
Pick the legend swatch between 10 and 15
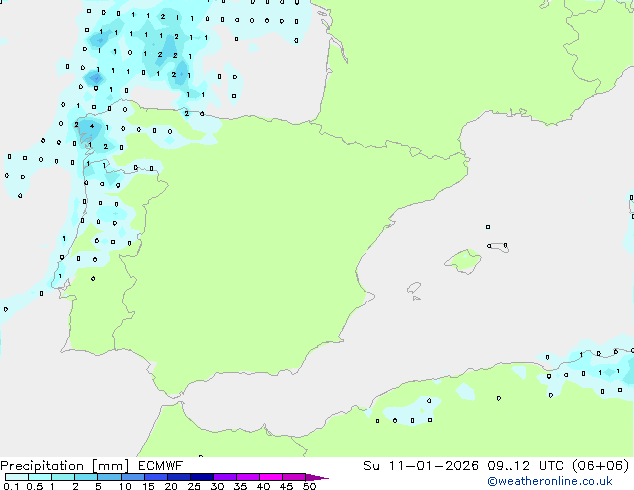pos(133,477)
